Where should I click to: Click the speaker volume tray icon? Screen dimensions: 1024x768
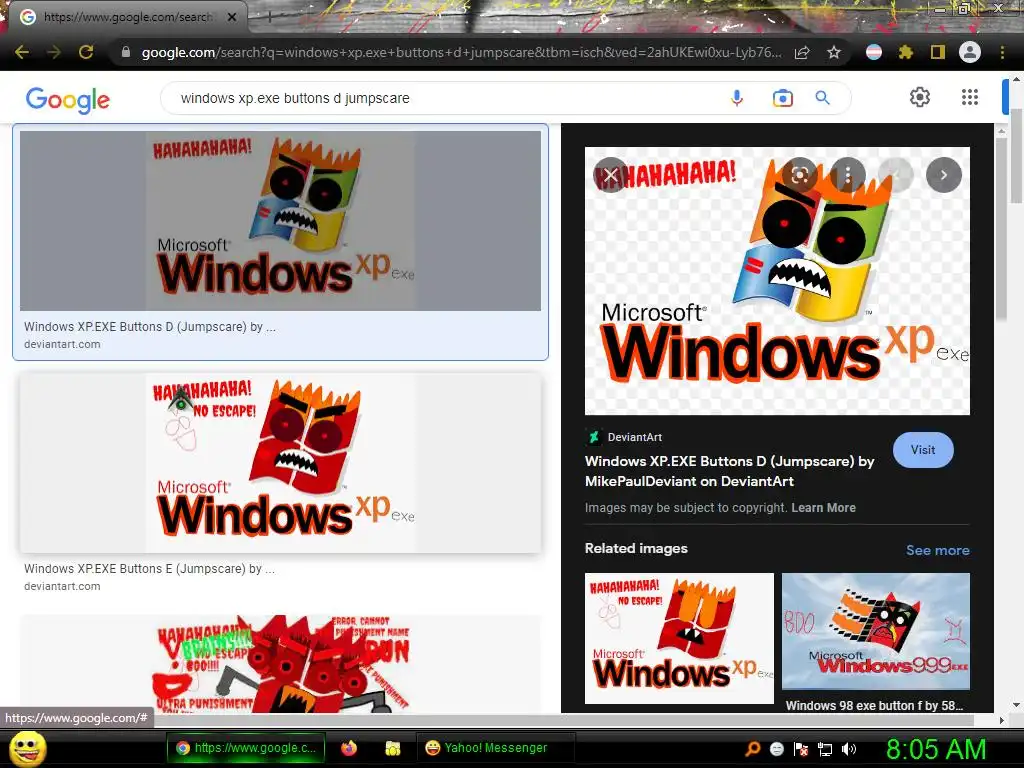pyautogui.click(x=848, y=749)
